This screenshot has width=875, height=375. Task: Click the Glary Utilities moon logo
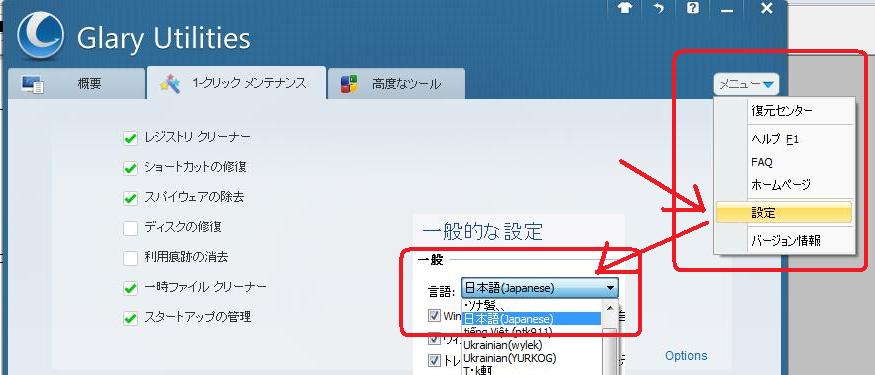(40, 35)
